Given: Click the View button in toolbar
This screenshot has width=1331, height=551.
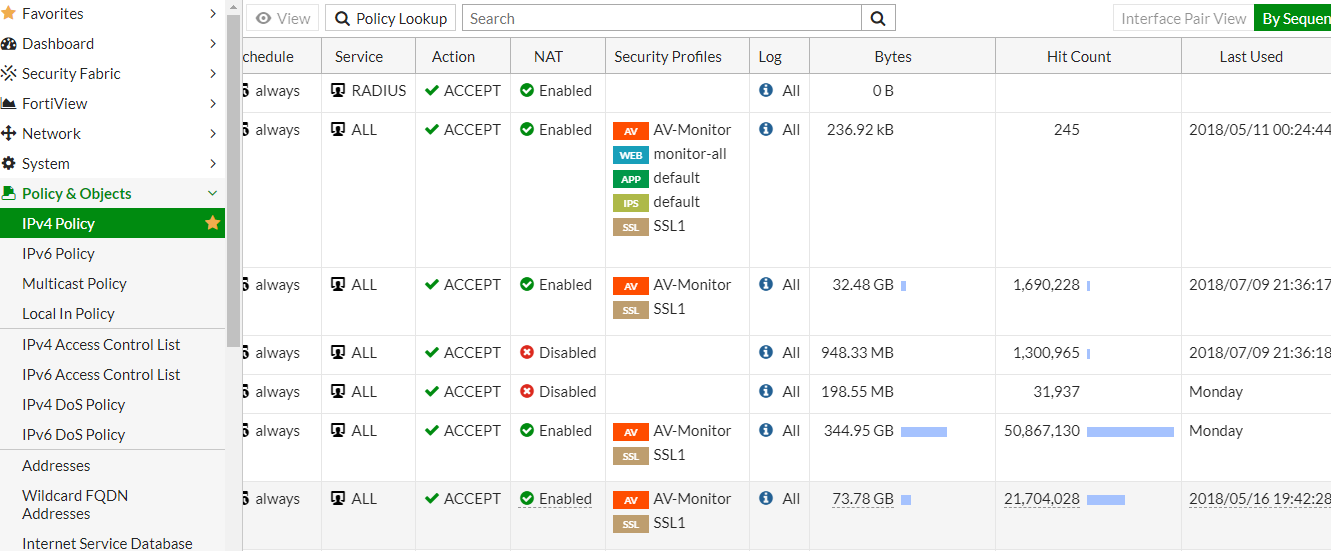Looking at the screenshot, I should (x=282, y=18).
